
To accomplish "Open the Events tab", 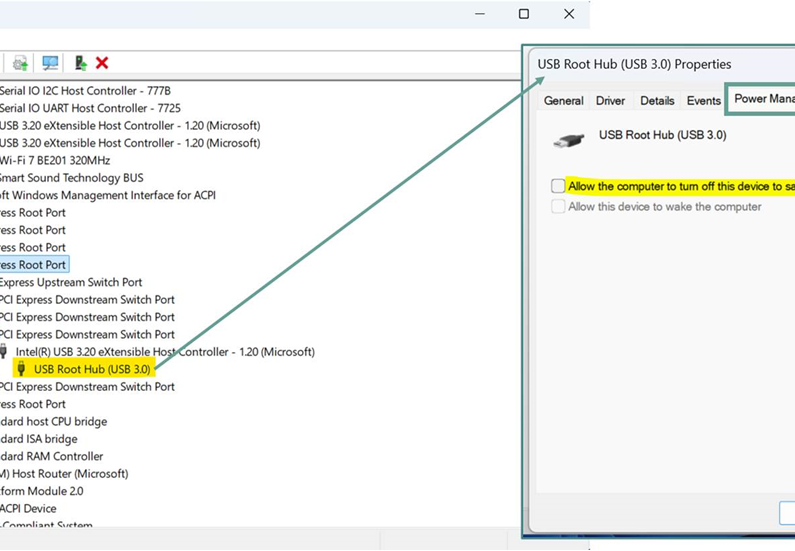I will click(704, 100).
